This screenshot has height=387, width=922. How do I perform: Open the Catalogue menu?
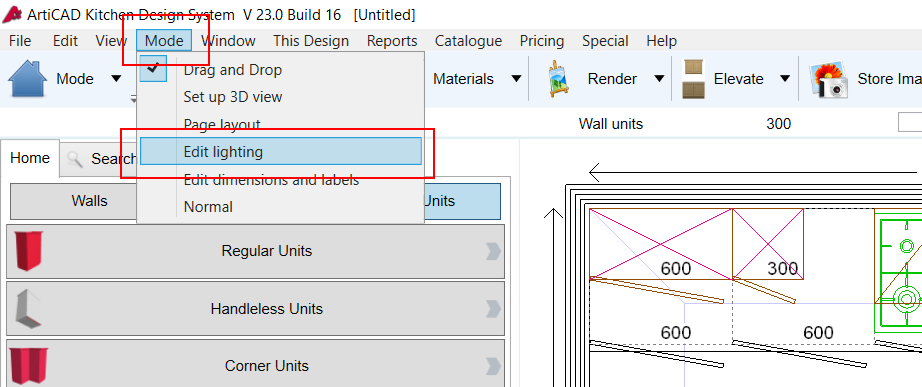coord(468,41)
